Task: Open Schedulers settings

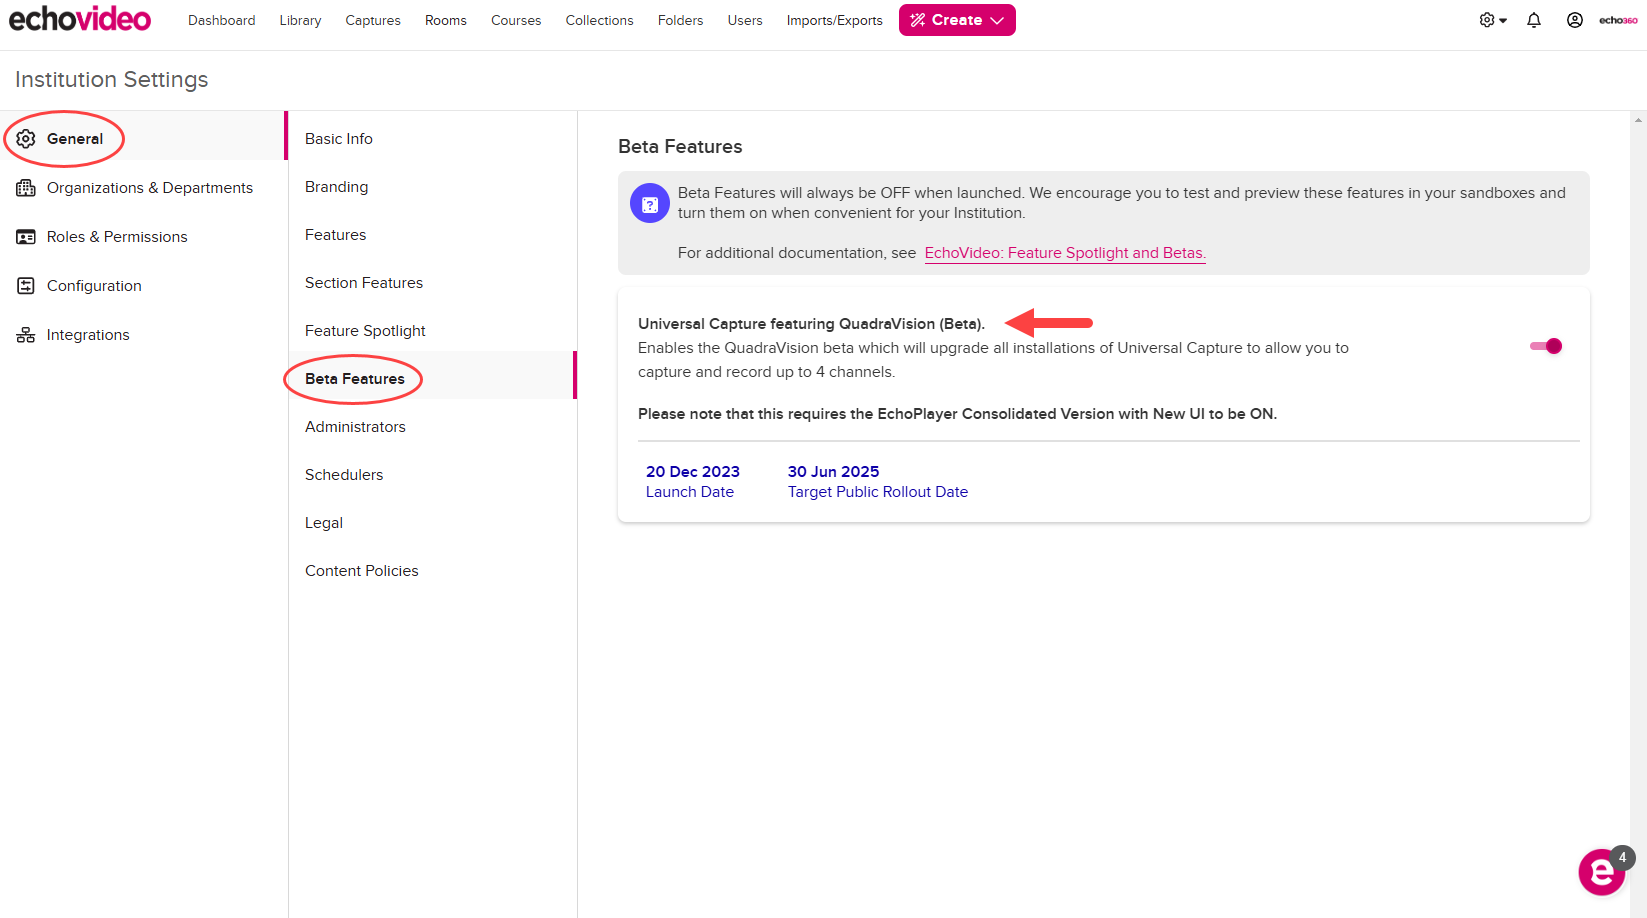Action: pyautogui.click(x=344, y=475)
